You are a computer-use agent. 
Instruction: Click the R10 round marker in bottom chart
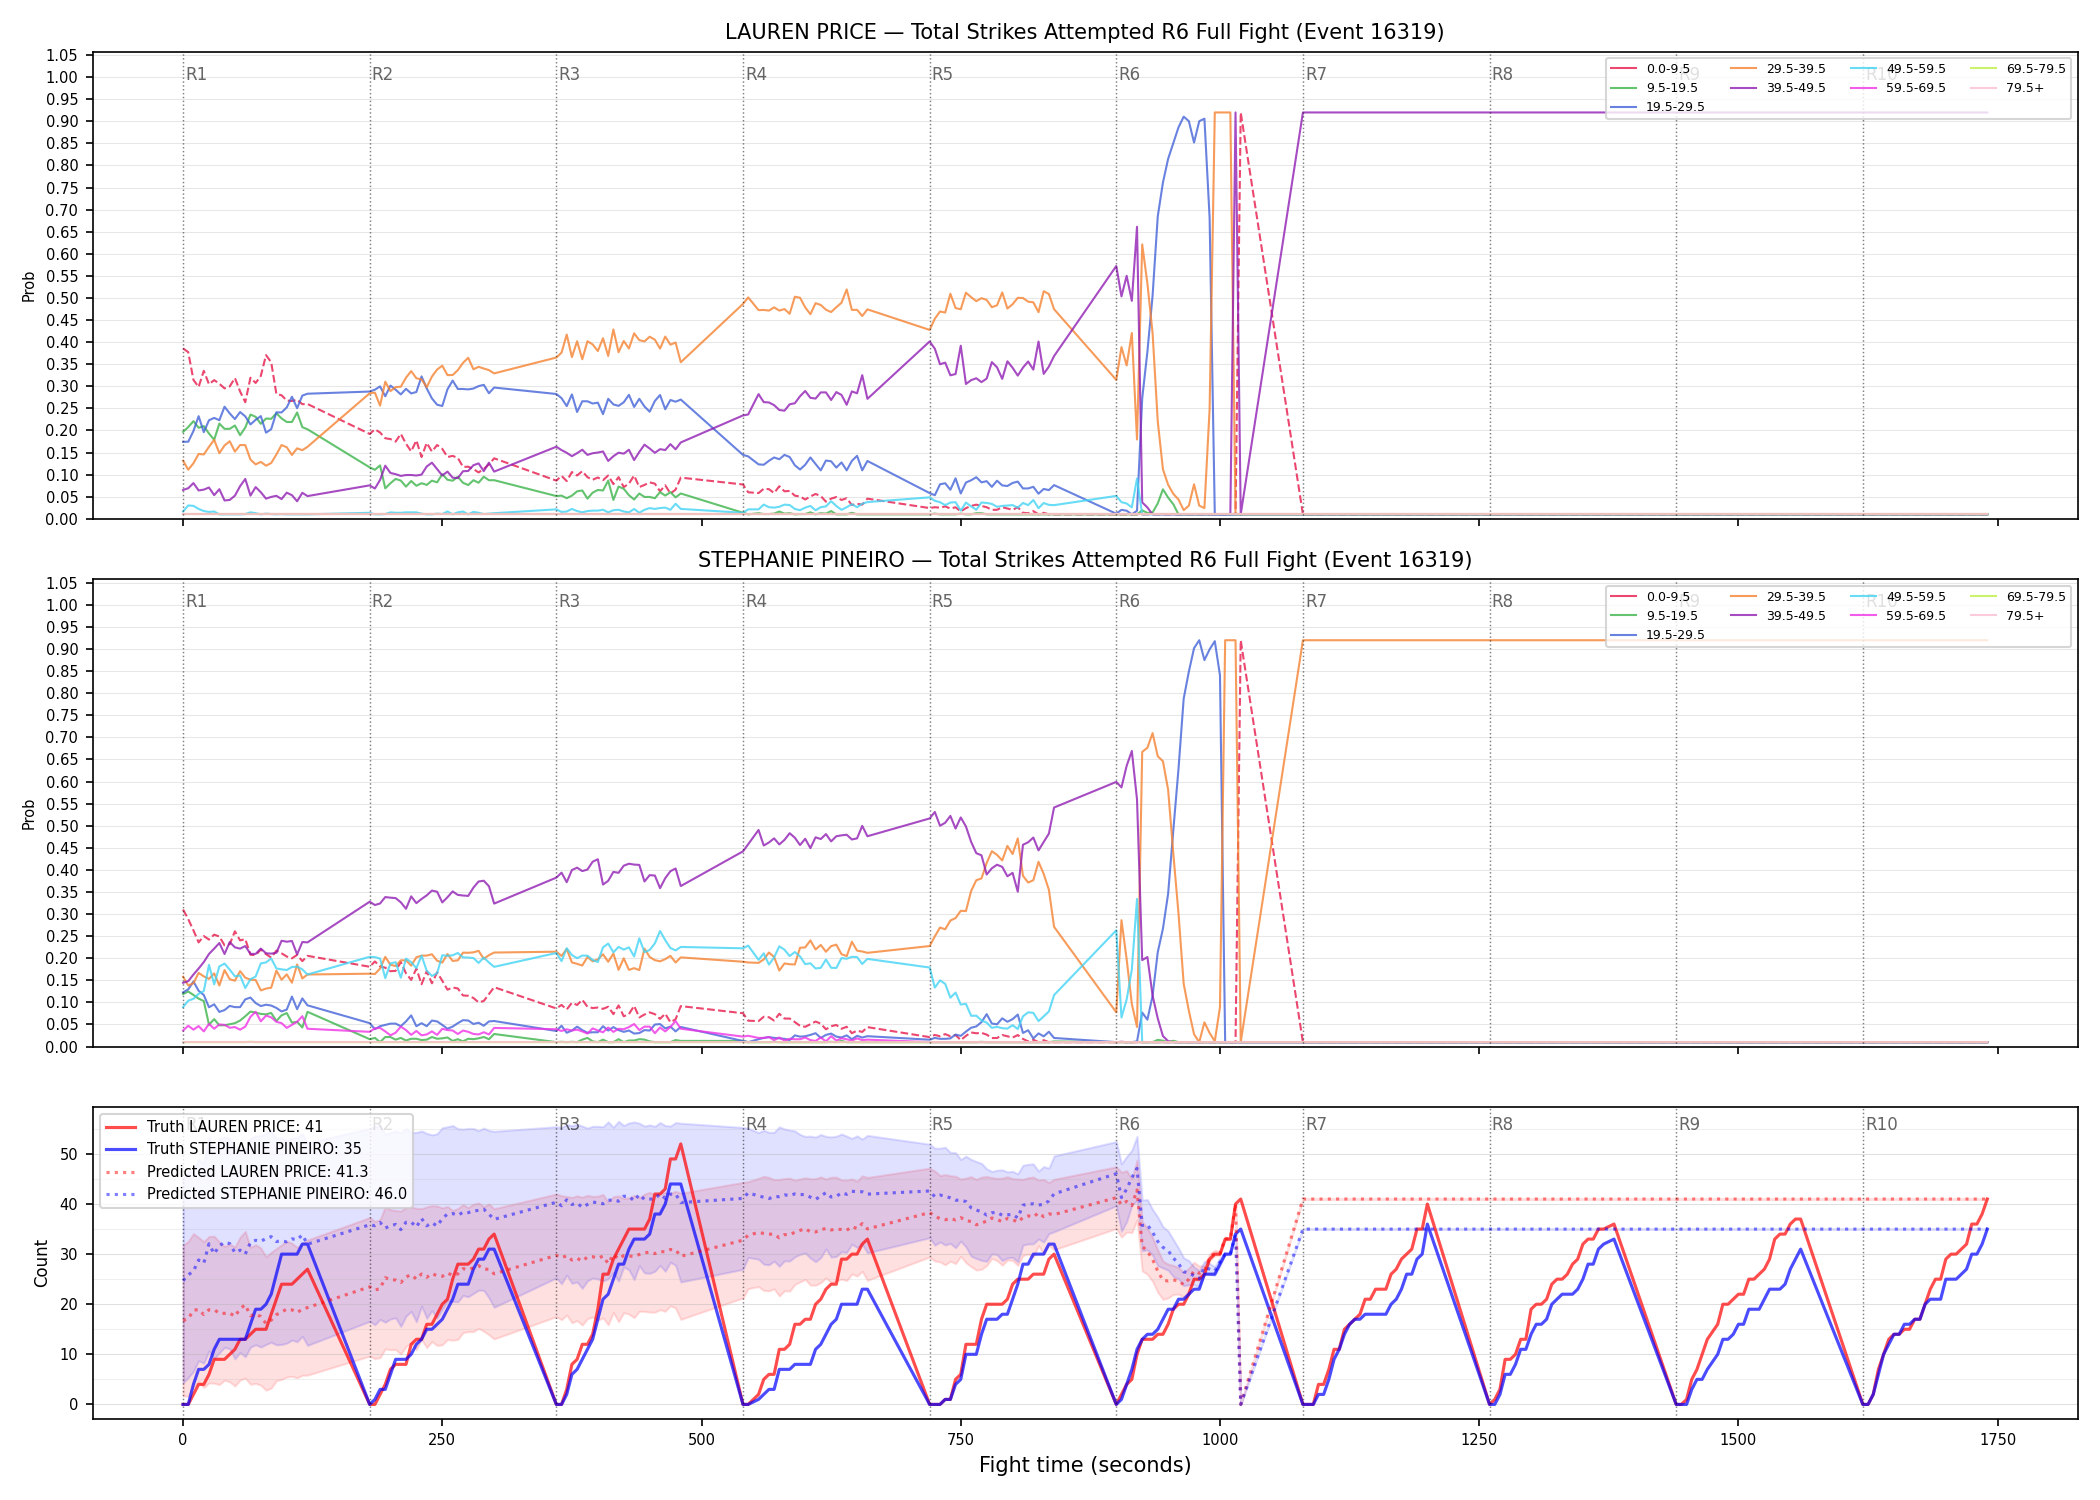1881,1124
